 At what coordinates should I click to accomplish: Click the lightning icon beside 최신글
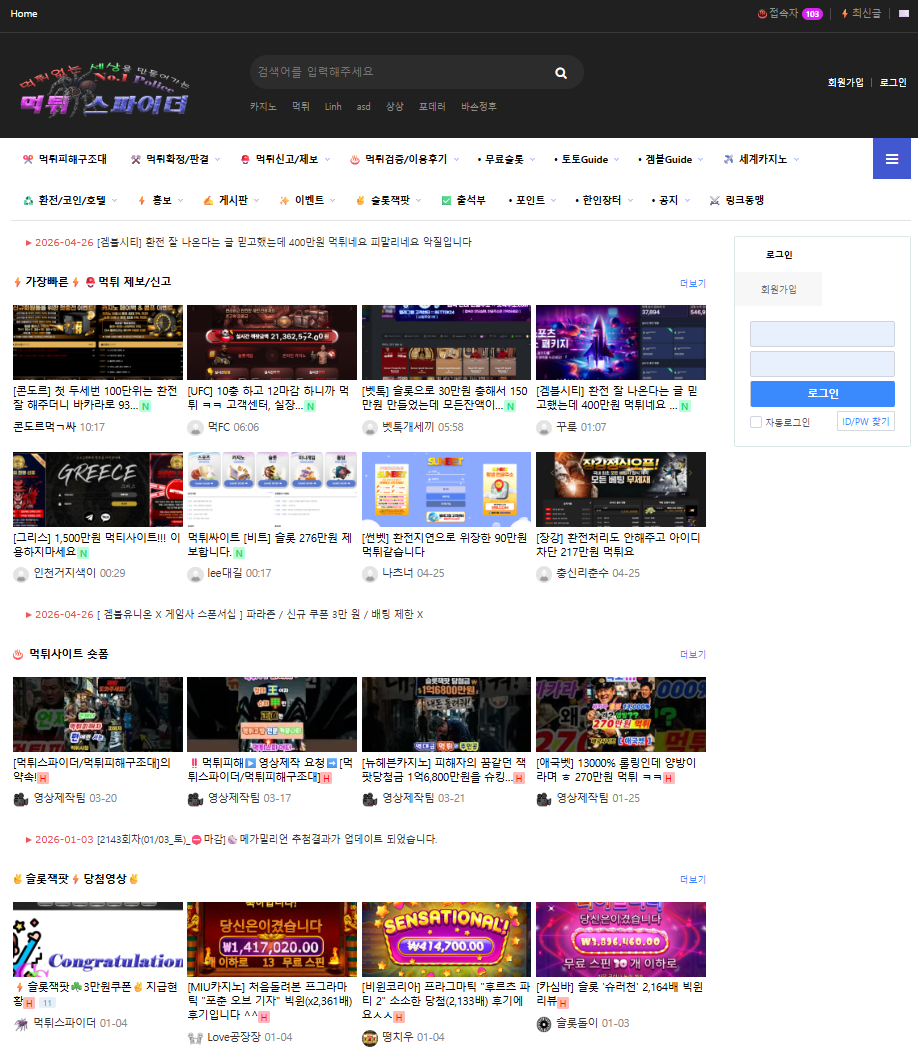tap(844, 14)
